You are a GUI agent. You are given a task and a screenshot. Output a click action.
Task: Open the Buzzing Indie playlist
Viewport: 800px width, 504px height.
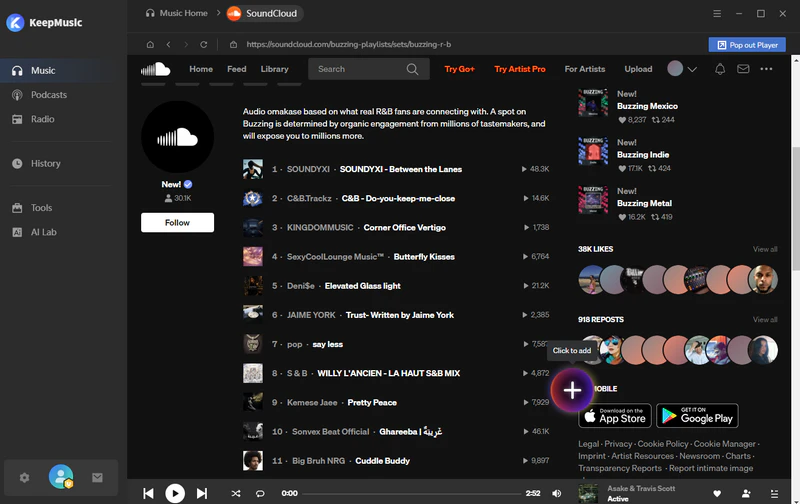tap(643, 155)
